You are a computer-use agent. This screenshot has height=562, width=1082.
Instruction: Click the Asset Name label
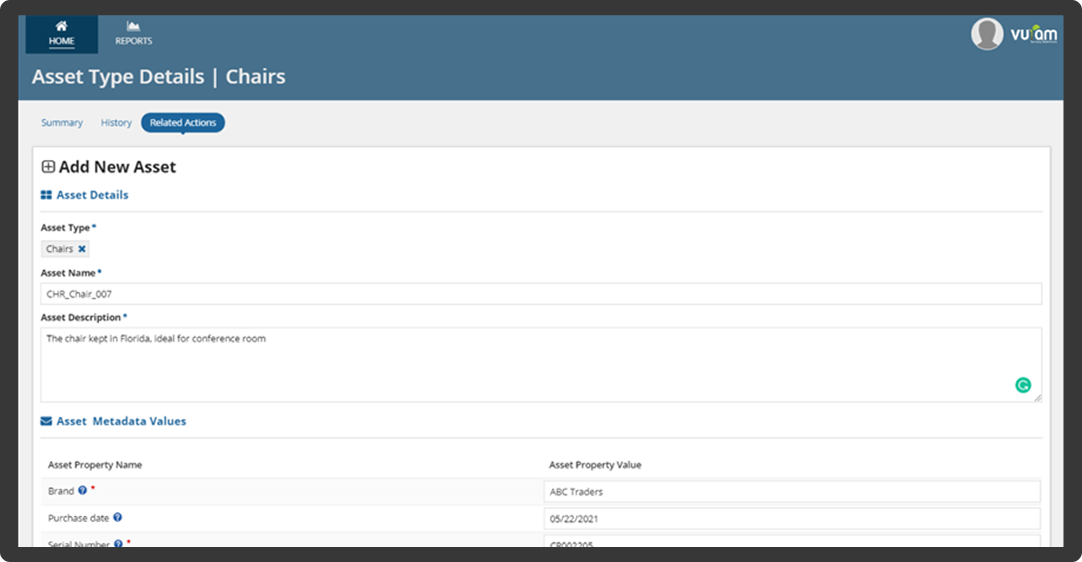pyautogui.click(x=68, y=273)
